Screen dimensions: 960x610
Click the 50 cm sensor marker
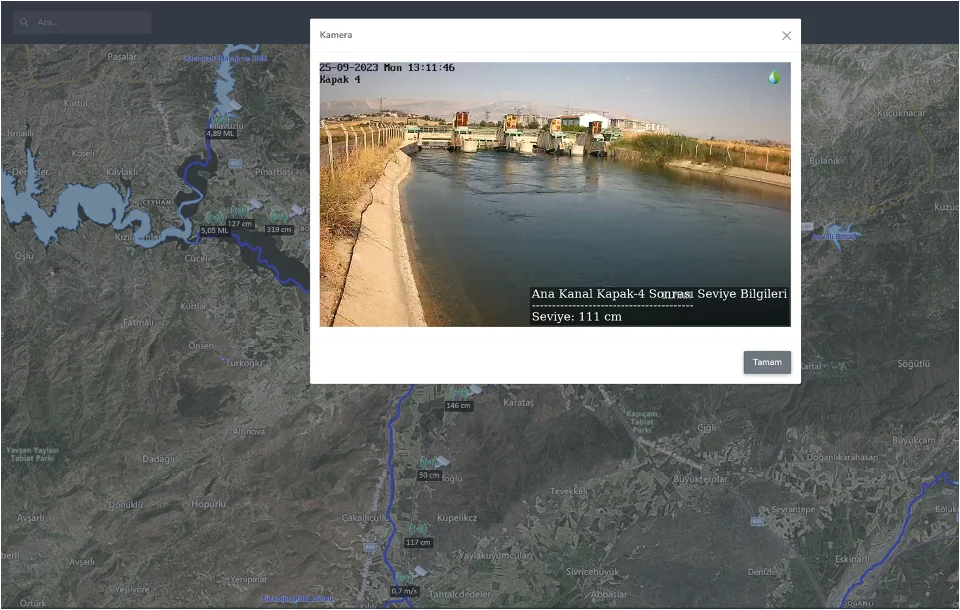(x=429, y=475)
